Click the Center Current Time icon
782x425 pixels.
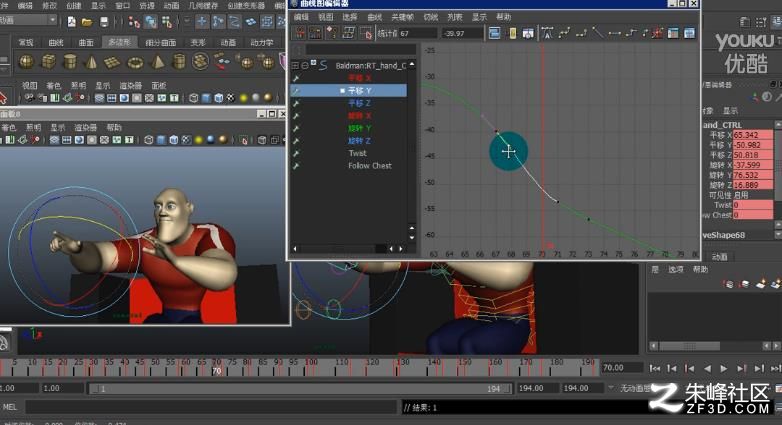528,33
